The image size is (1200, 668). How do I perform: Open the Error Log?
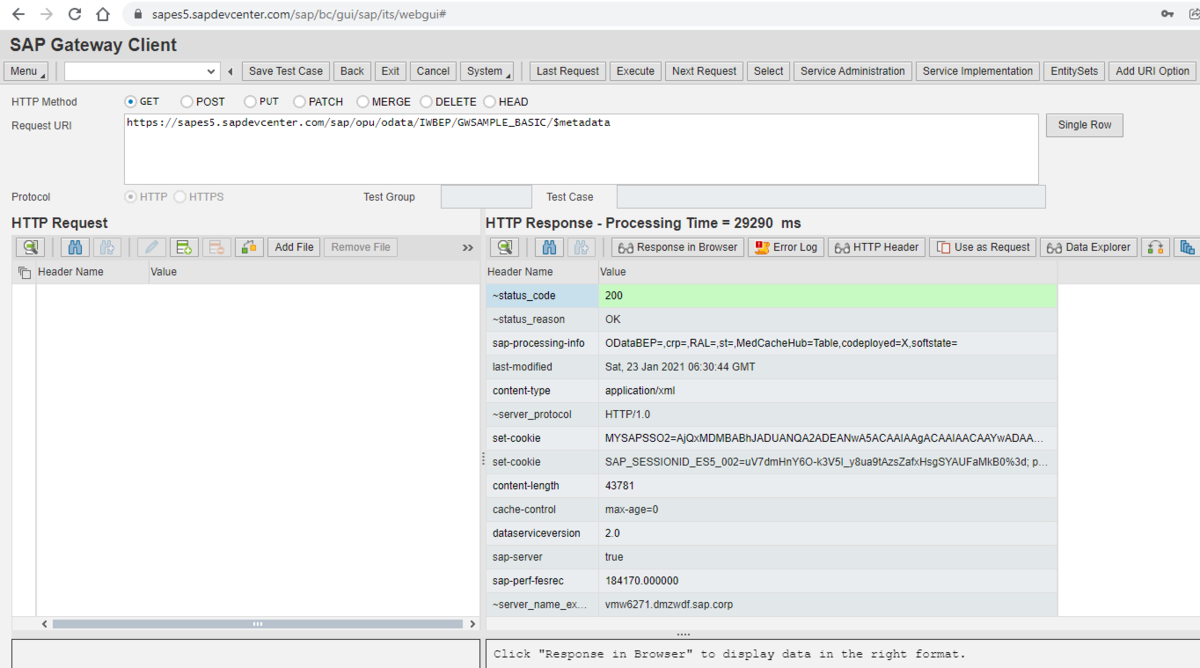tap(786, 247)
